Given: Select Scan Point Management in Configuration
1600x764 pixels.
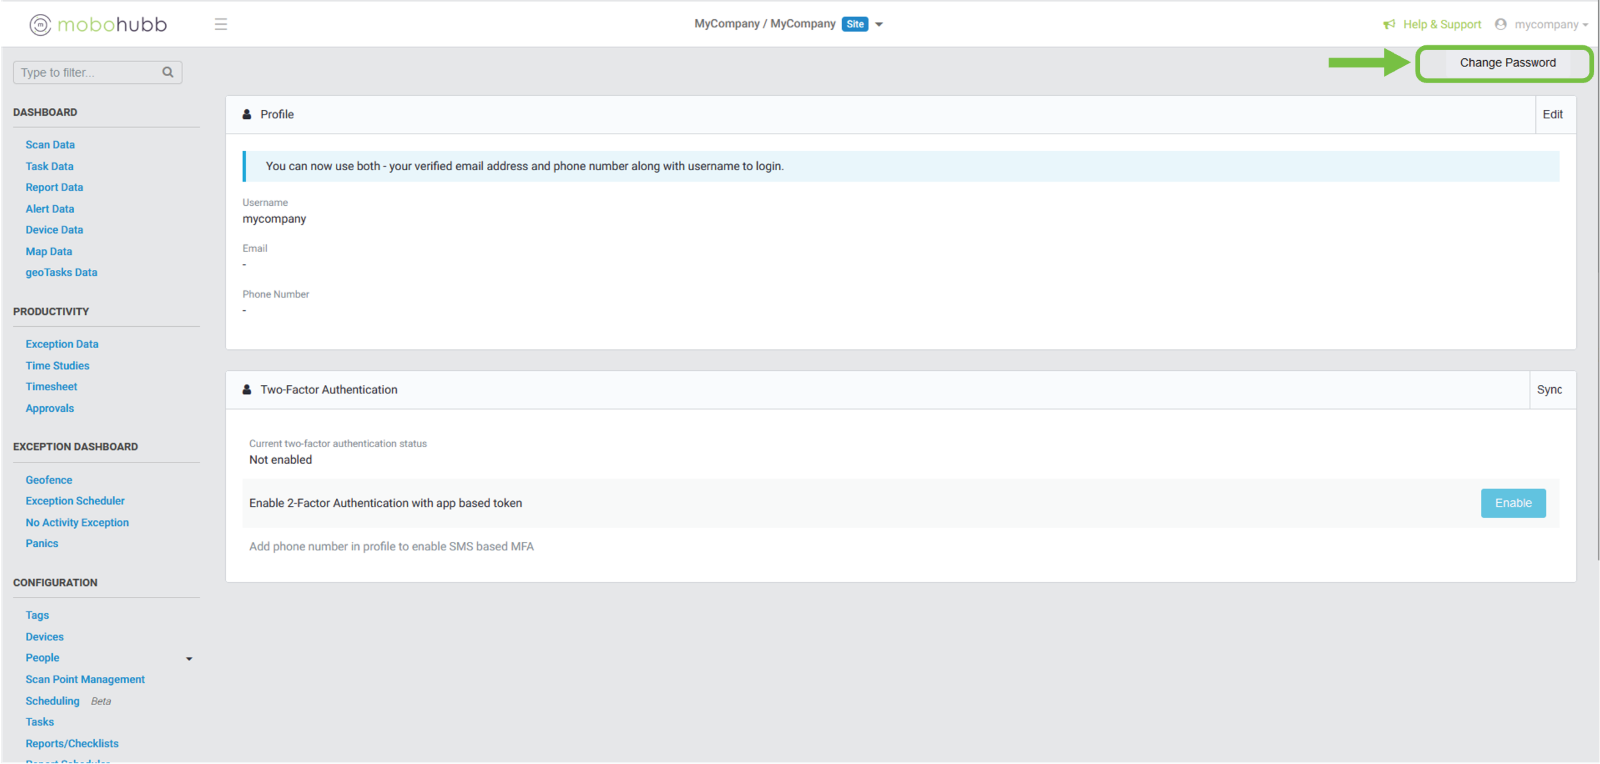Looking at the screenshot, I should 85,680.
